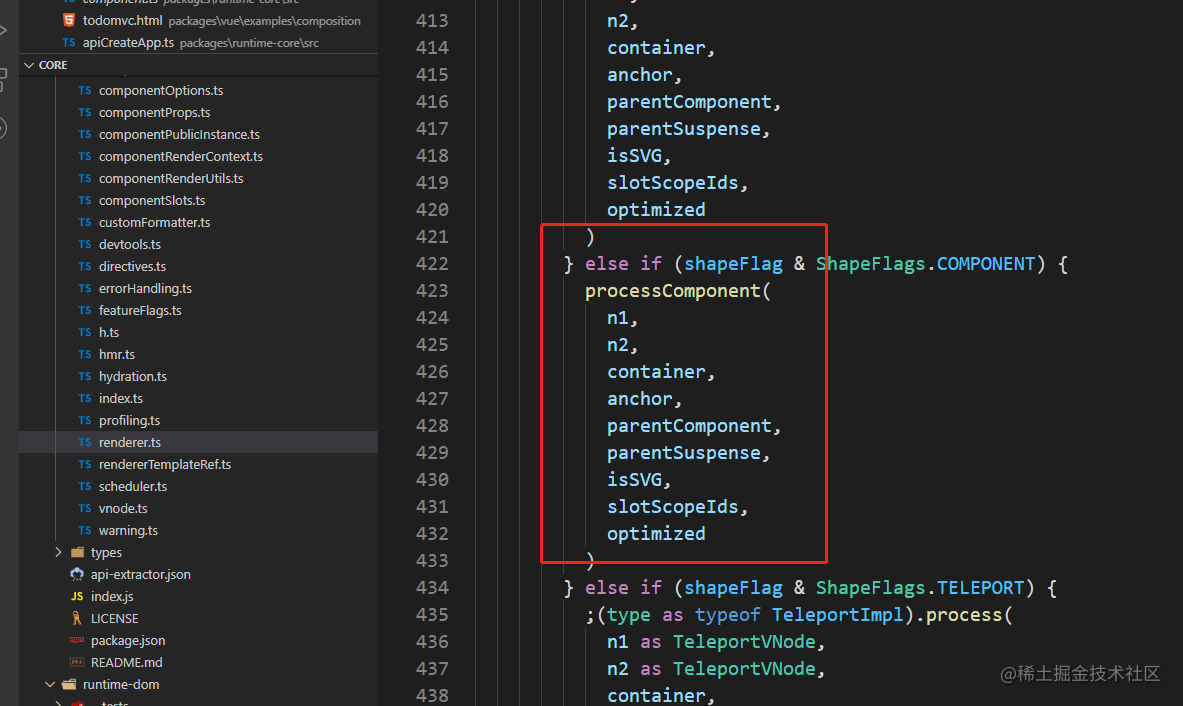Image resolution: width=1183 pixels, height=706 pixels.
Task: Click TeleportImpl on line 435
Action: (837, 615)
